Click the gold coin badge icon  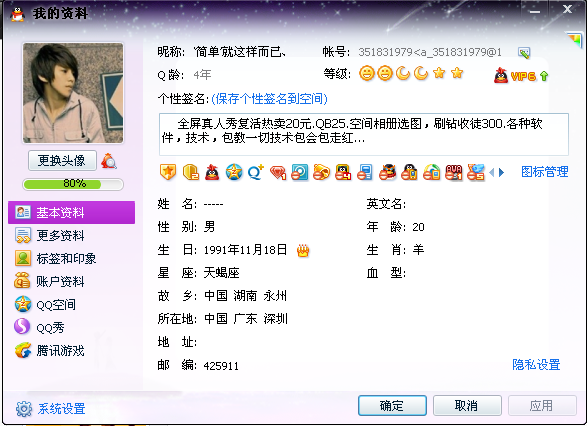point(190,173)
